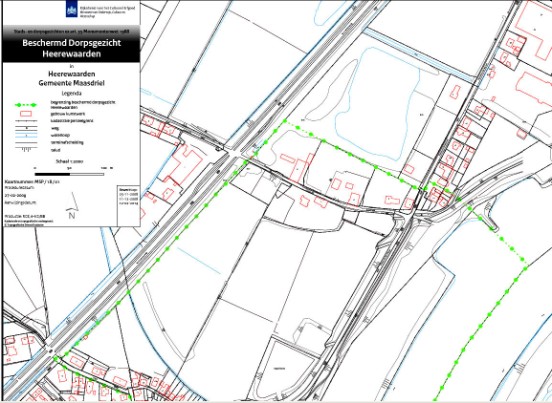This screenshot has width=552, height=403.
Task: Click the talud tick-mark legend symbol
Action: [26, 149]
